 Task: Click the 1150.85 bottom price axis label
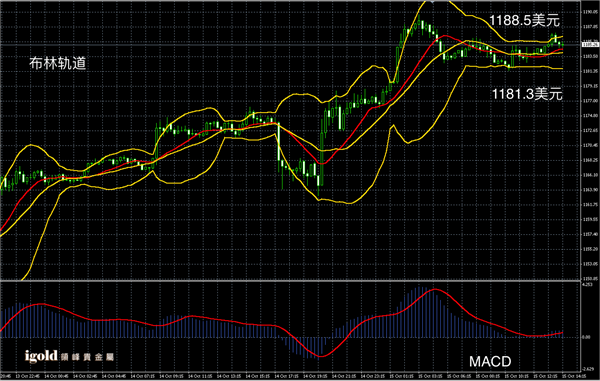590,278
